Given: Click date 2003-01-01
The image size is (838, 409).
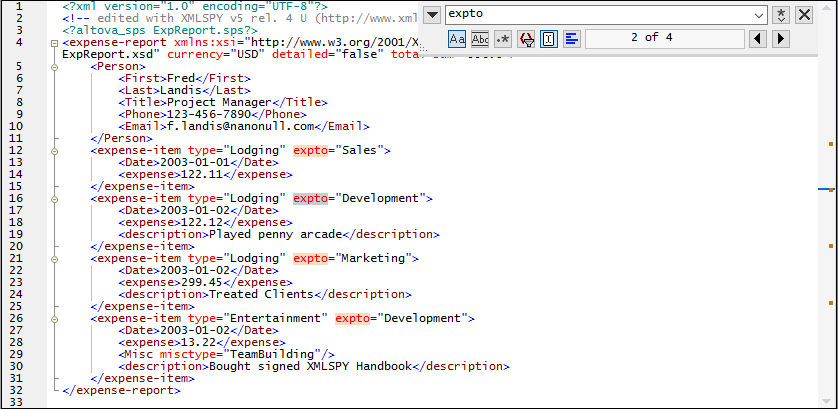Looking at the screenshot, I should pyautogui.click(x=195, y=163).
